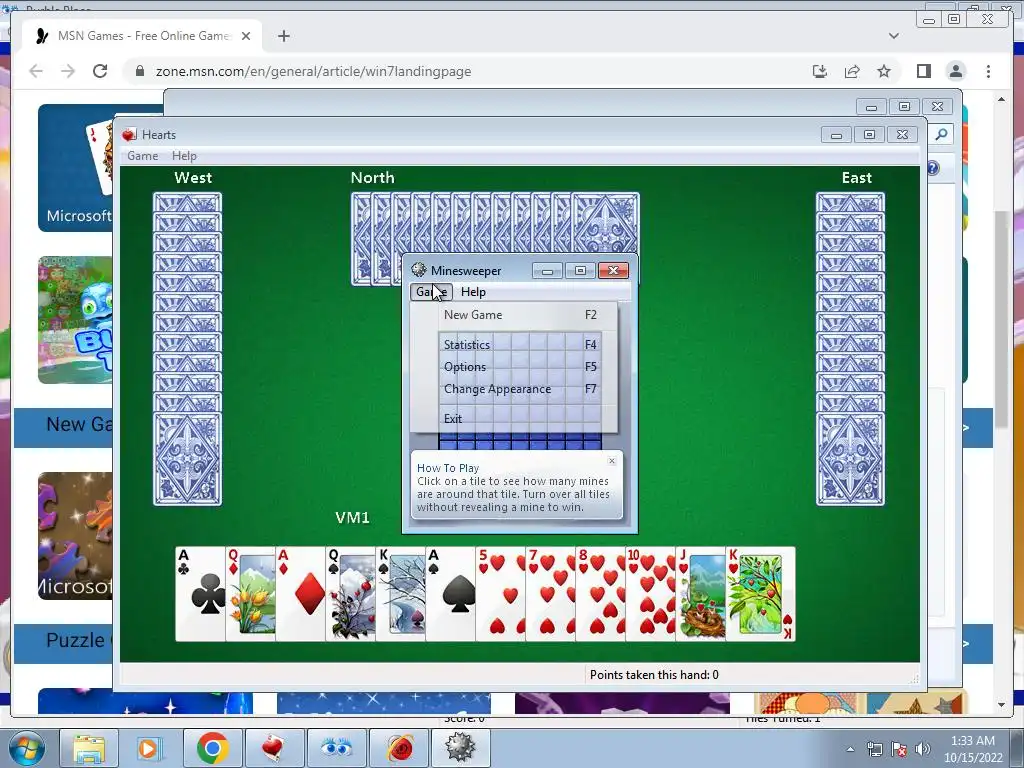Open the Chrome profile avatar
The width and height of the screenshot is (1024, 768).
956,71
